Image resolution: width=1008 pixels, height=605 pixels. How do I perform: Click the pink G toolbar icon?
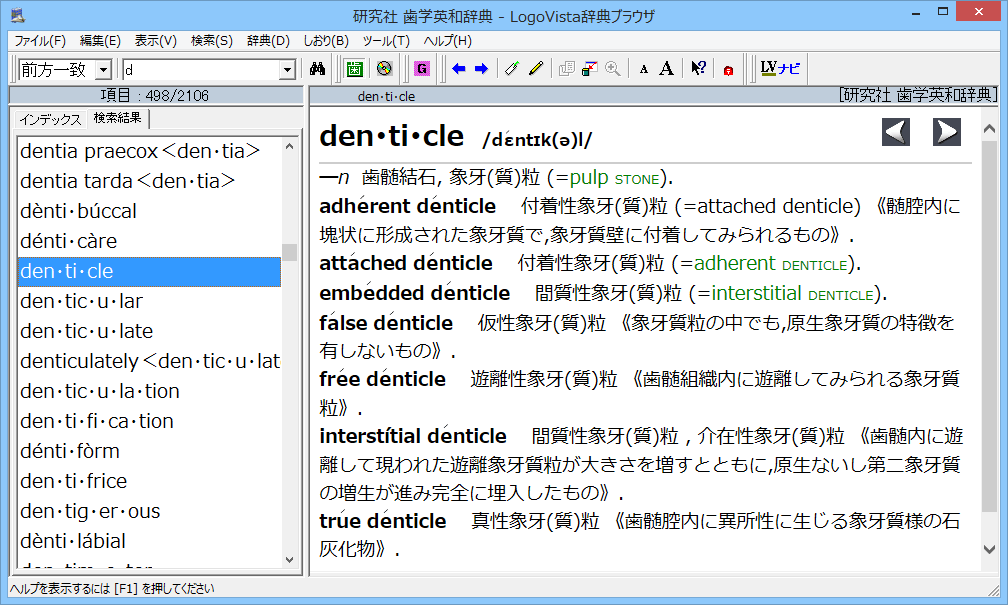(x=422, y=69)
